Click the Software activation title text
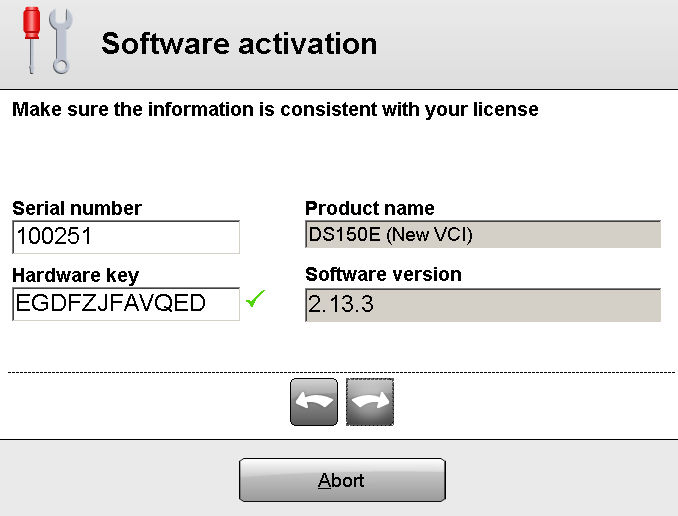 pyautogui.click(x=239, y=44)
